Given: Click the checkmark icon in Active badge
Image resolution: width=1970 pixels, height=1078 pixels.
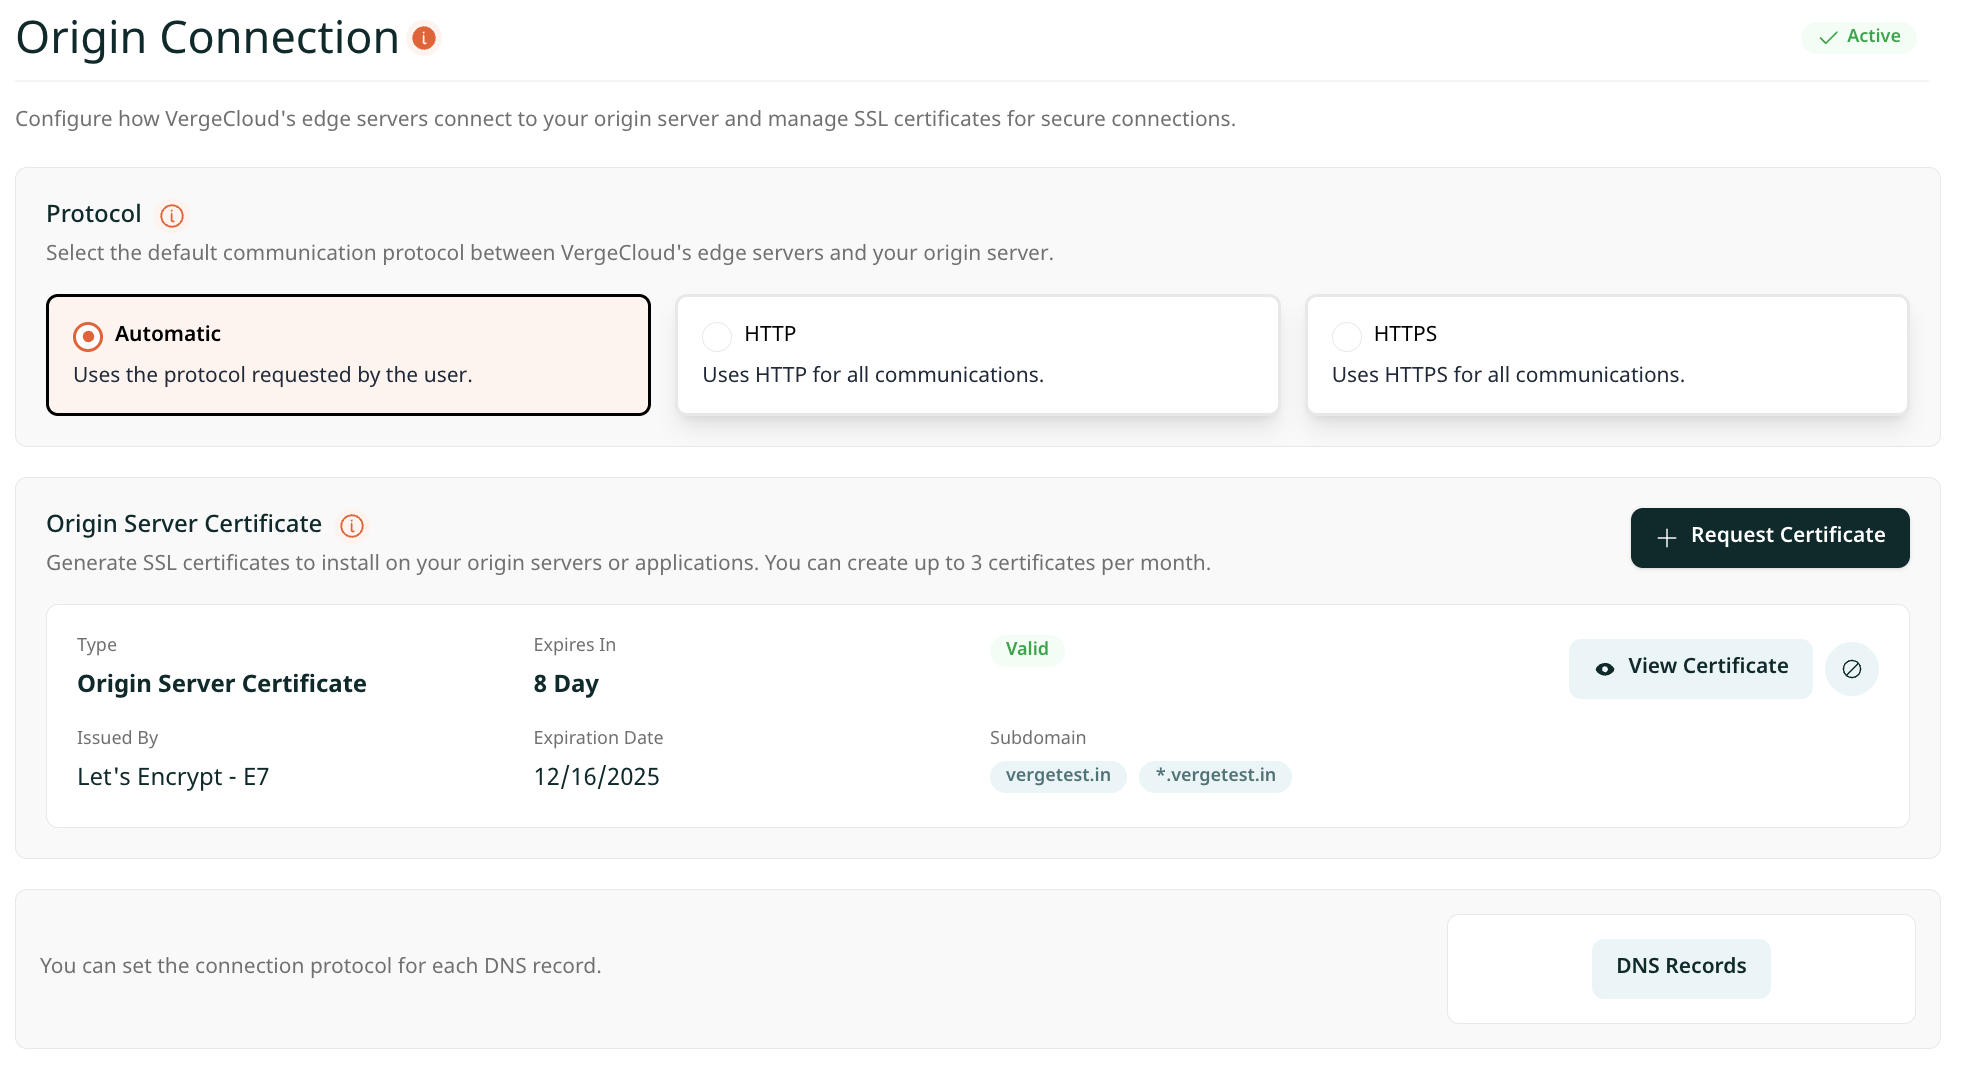Looking at the screenshot, I should (x=1828, y=38).
